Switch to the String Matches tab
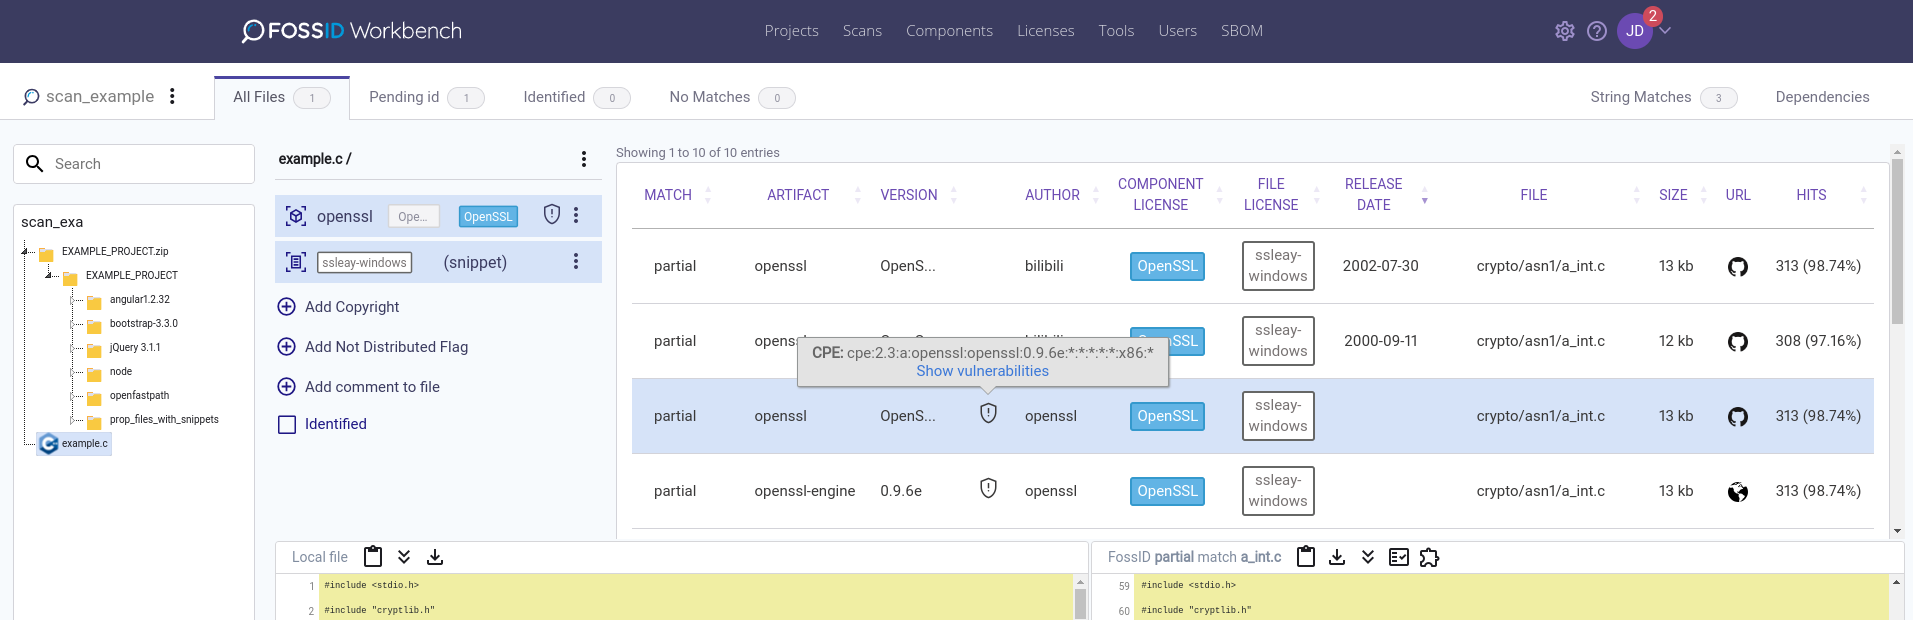This screenshot has width=1913, height=620. (1663, 97)
